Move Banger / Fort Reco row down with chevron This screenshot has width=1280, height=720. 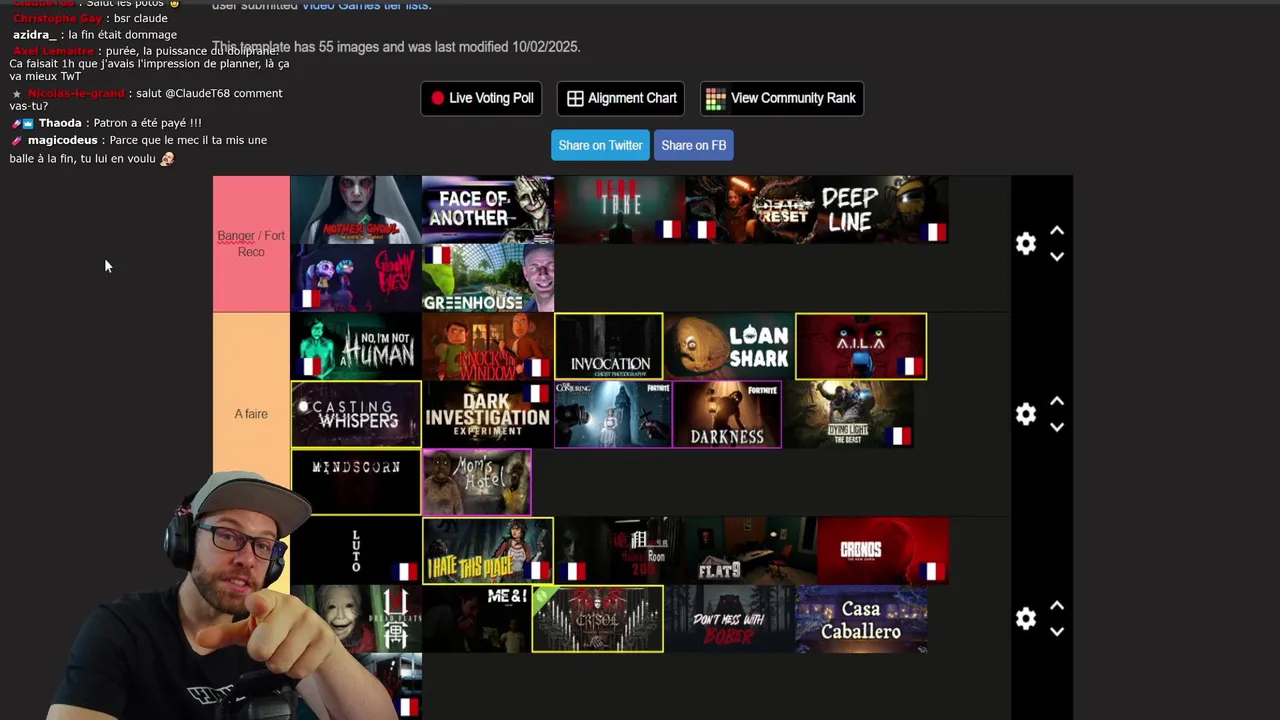point(1057,256)
